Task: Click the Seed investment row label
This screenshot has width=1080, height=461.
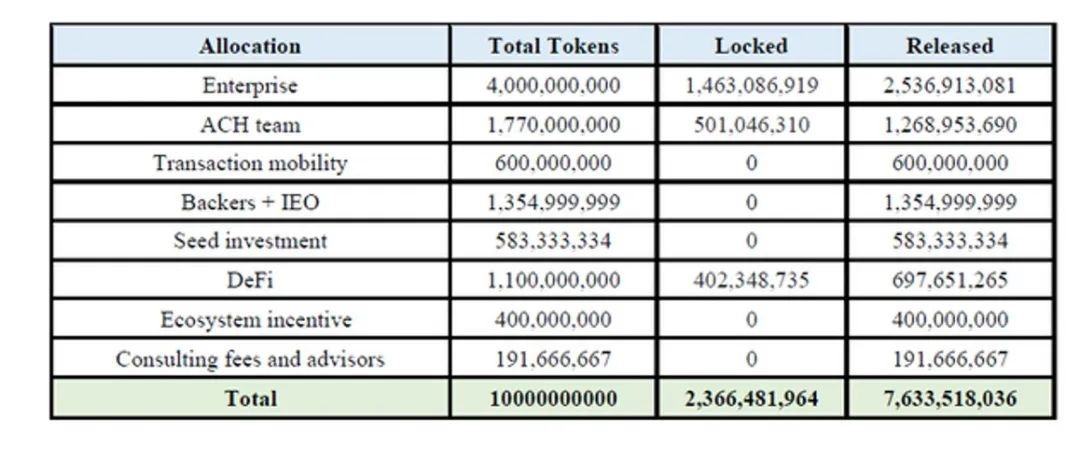Action: pyautogui.click(x=249, y=241)
